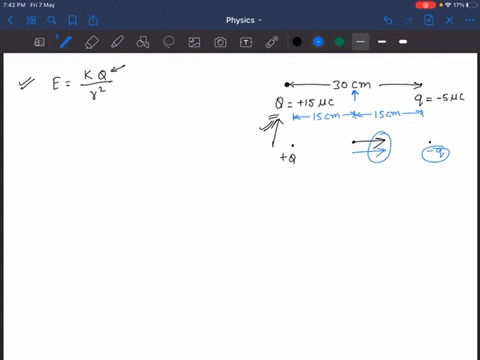Undo the last stroke
Image resolution: width=480 pixels, height=360 pixels.
(x=388, y=21)
